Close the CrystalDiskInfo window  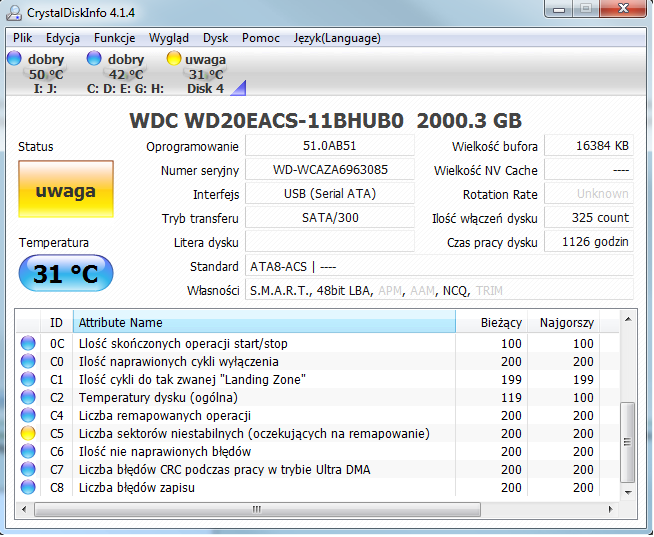623,9
